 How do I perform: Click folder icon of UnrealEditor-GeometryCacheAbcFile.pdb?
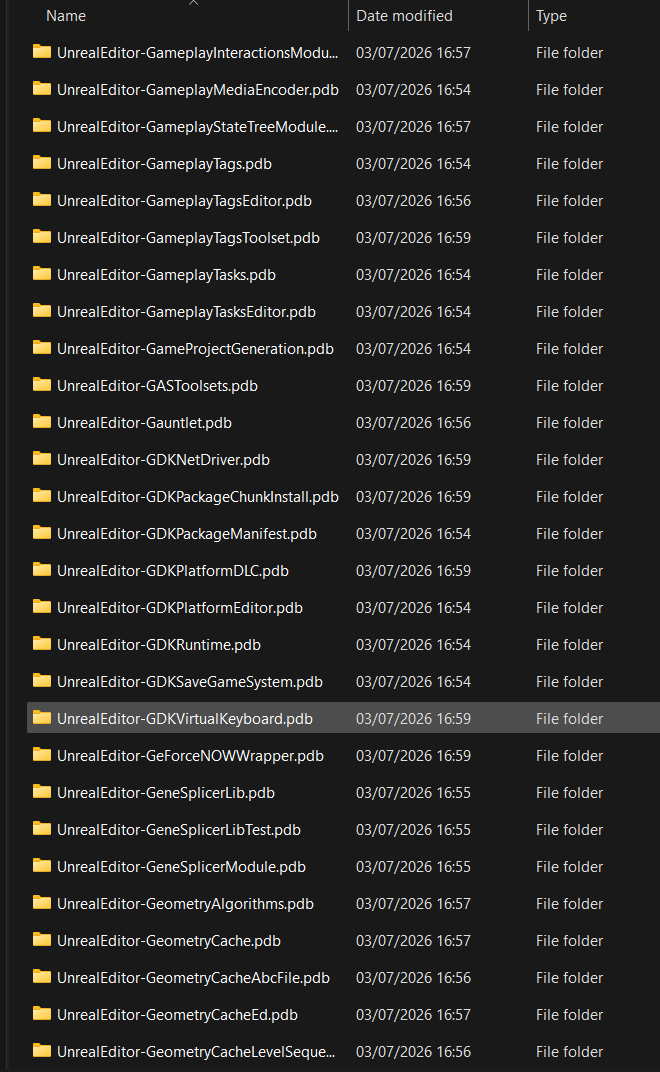(42, 975)
